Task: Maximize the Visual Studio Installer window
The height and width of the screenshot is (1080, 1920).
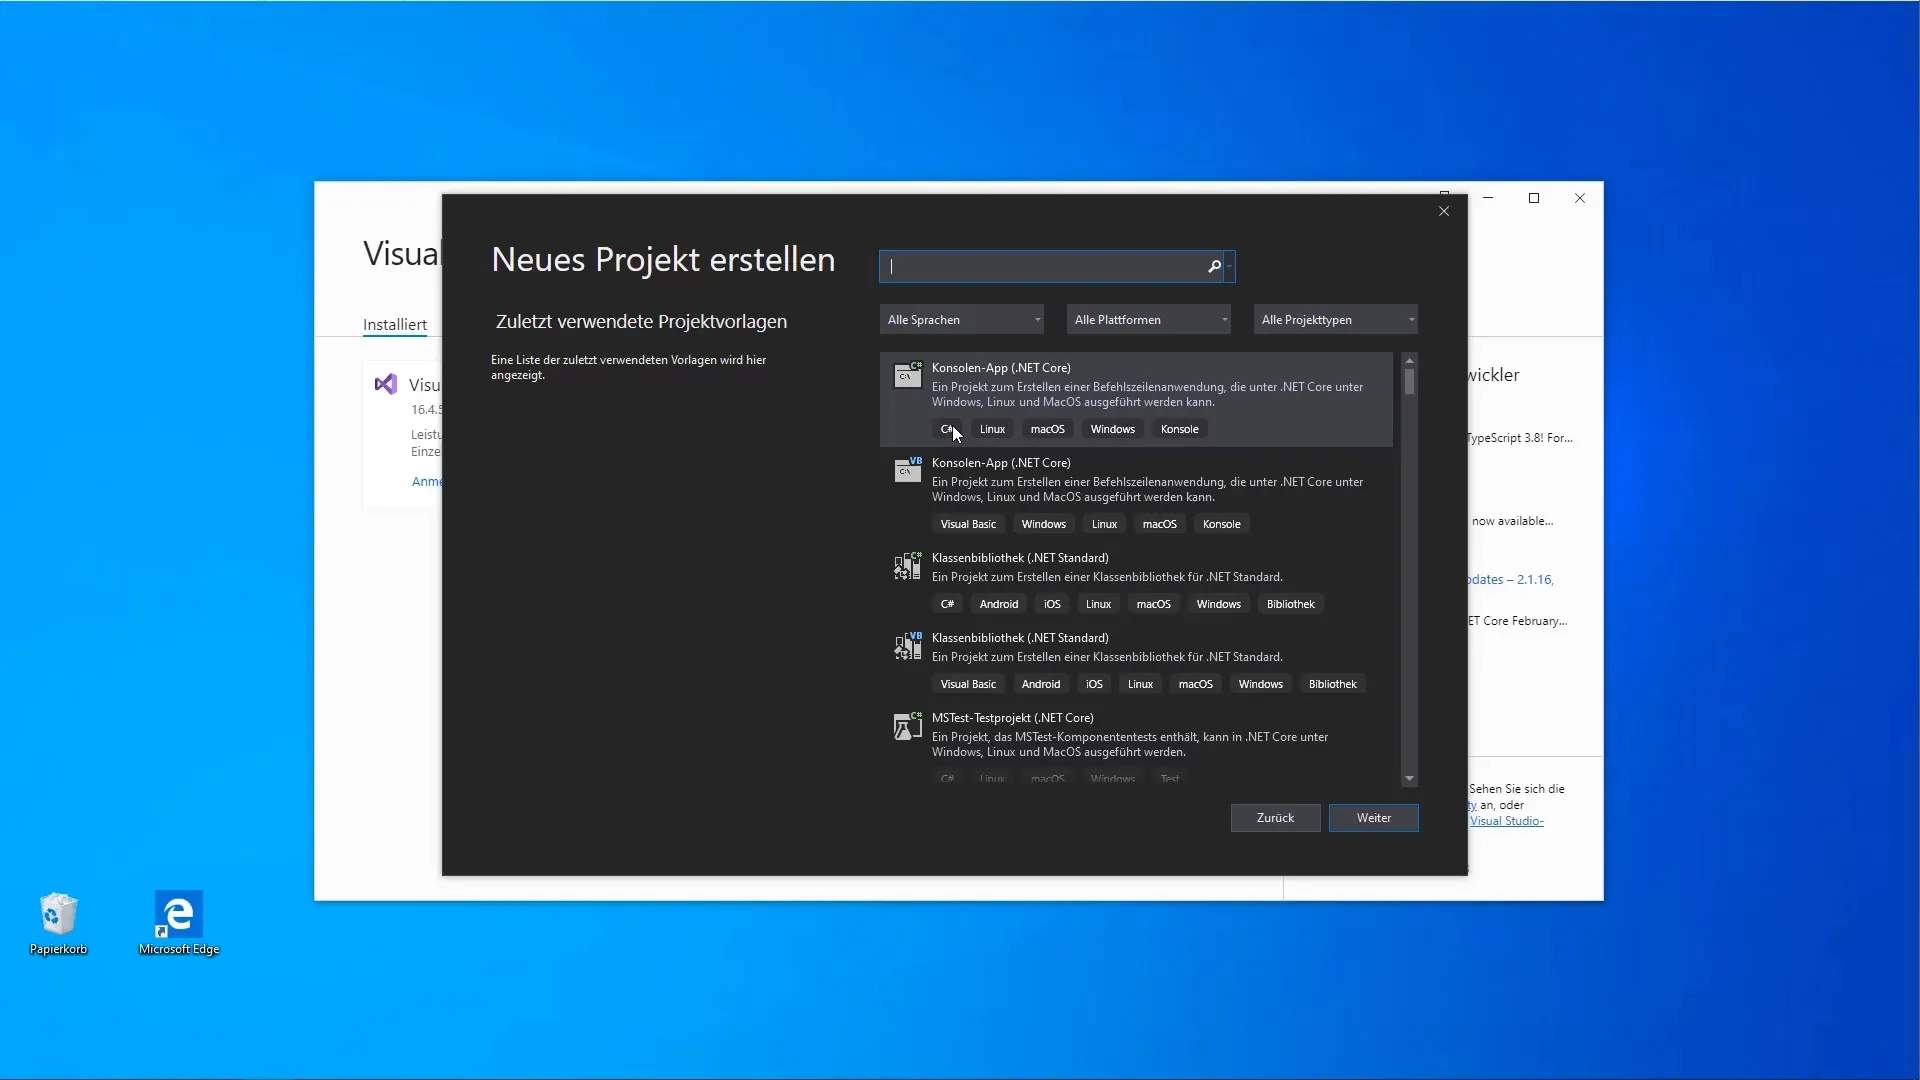Action: [x=1534, y=198]
